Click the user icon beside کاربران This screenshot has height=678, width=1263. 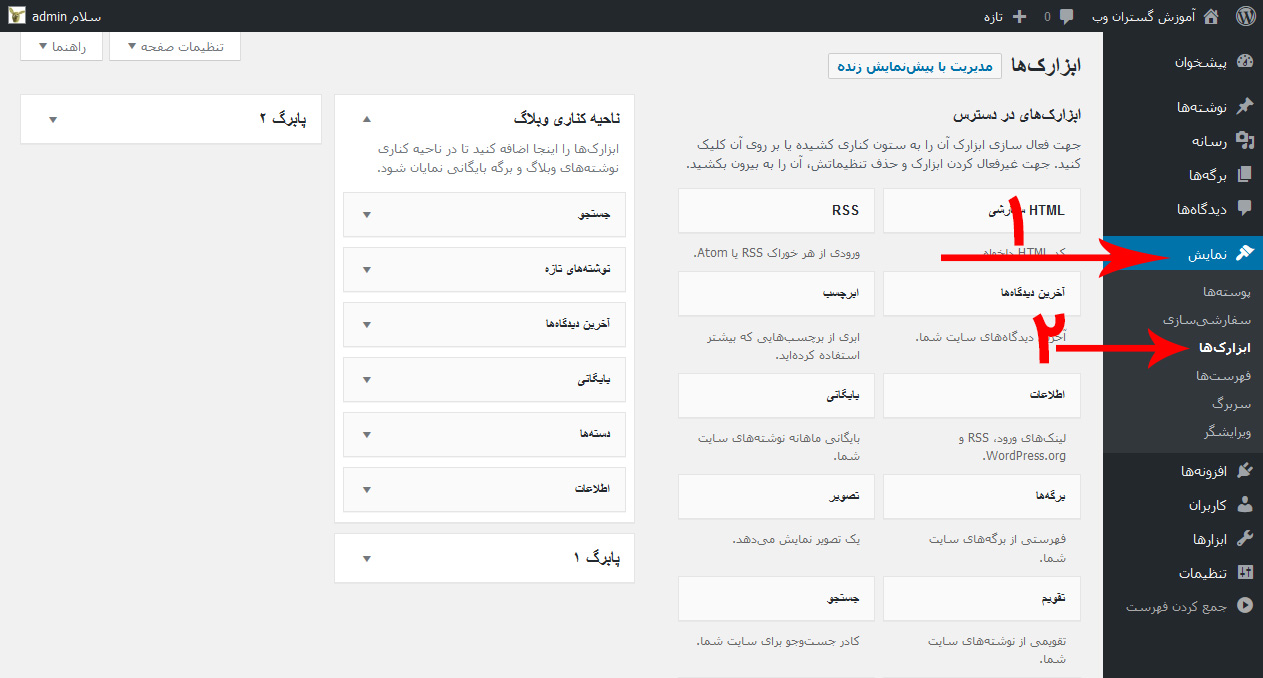pos(1245,505)
